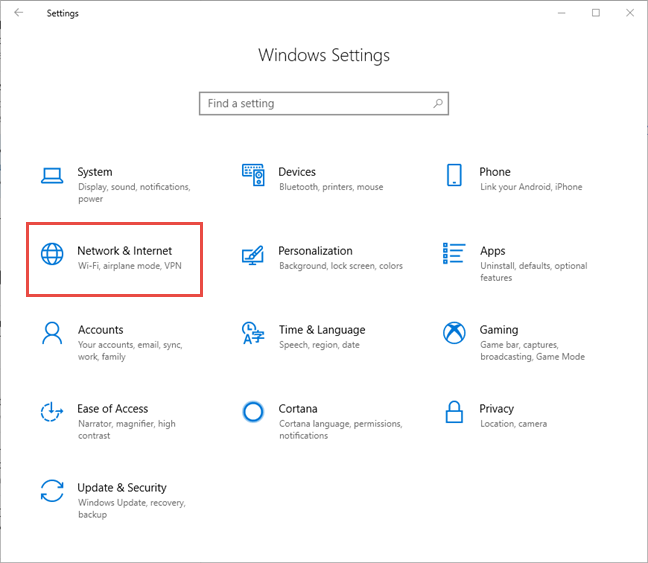Open the Time & Language icon
The image size is (648, 563).
pyautogui.click(x=253, y=333)
